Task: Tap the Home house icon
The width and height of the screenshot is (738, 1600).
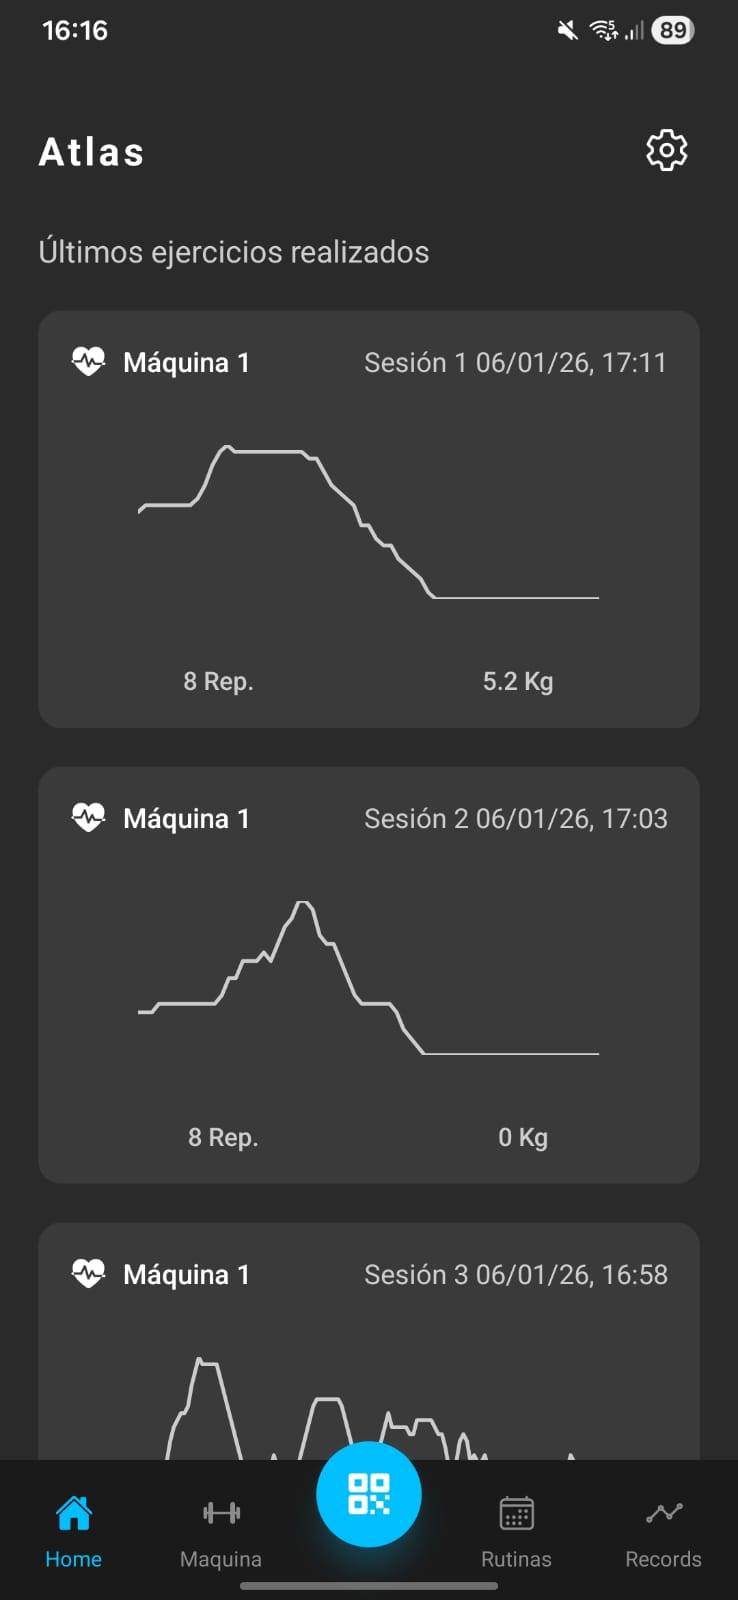Action: tap(73, 1513)
